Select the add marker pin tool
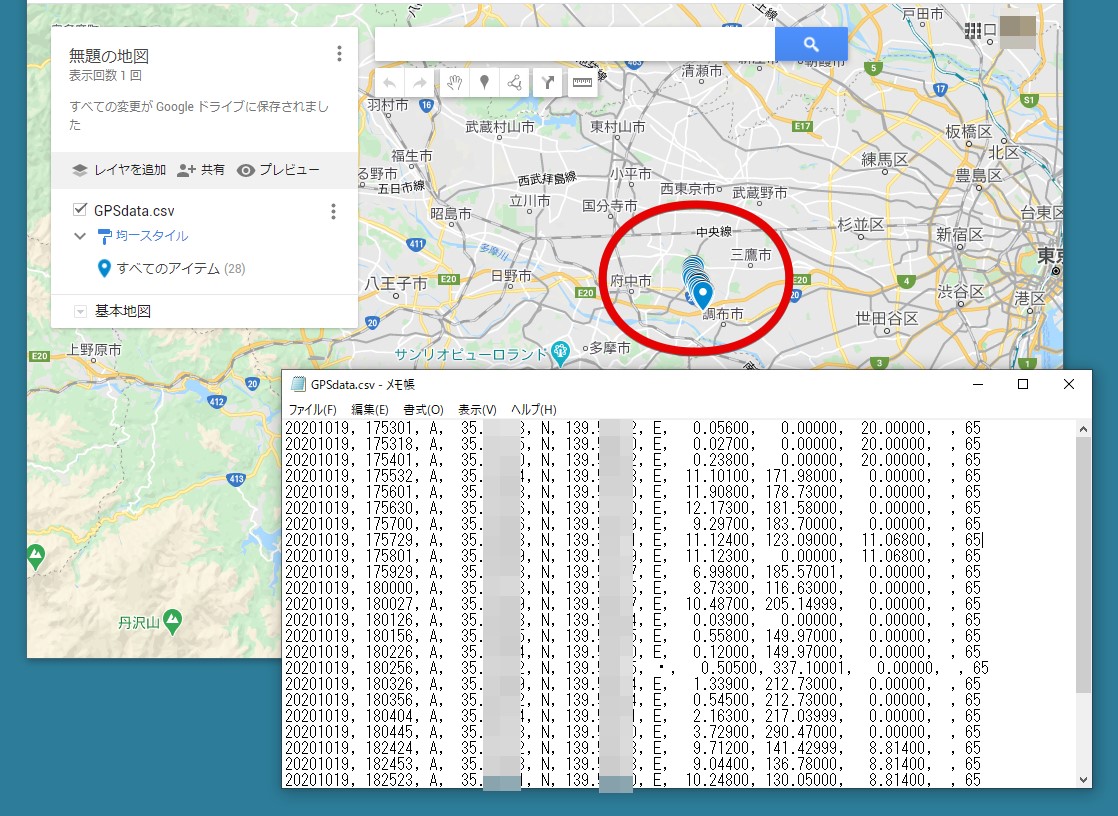The image size is (1118, 816). pyautogui.click(x=484, y=83)
